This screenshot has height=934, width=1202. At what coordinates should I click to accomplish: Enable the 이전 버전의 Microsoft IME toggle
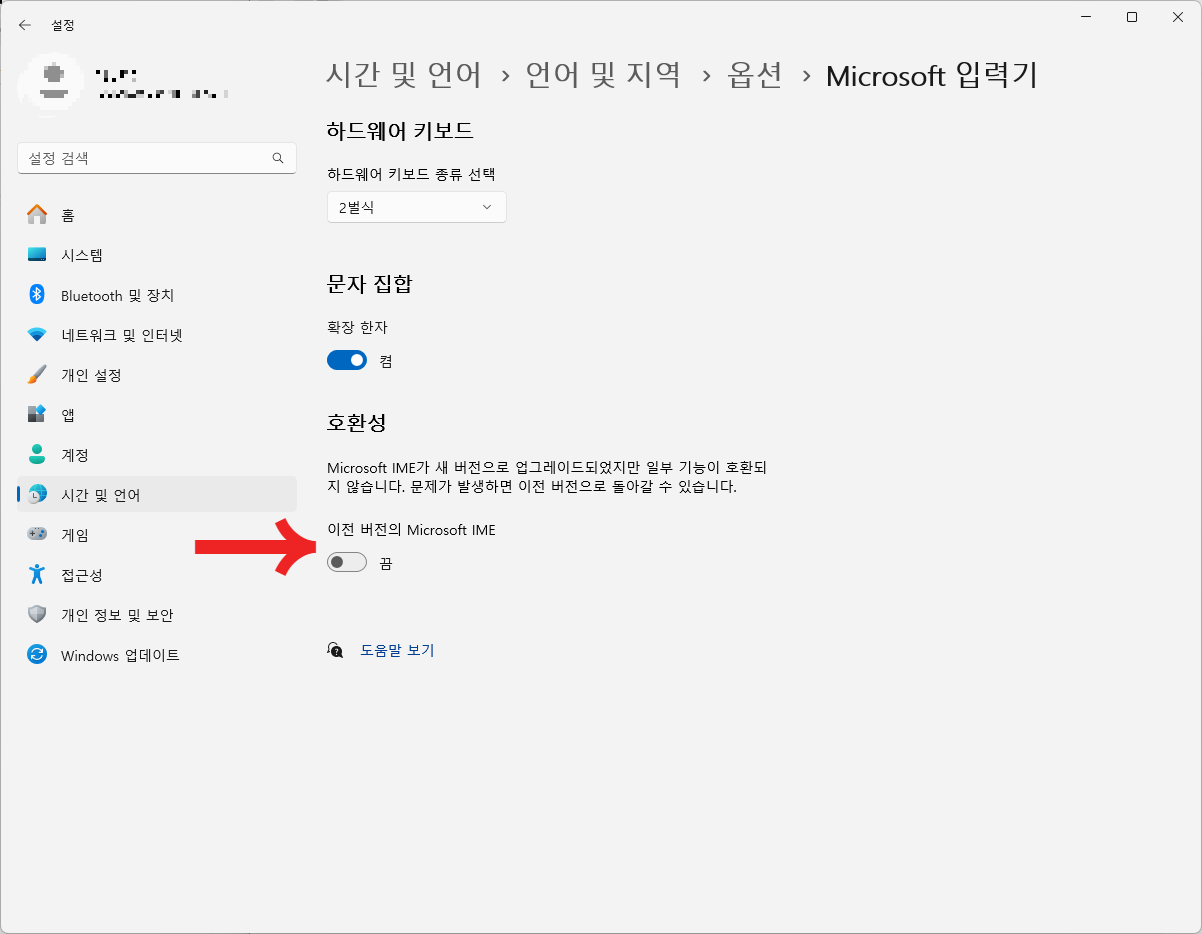(x=347, y=563)
